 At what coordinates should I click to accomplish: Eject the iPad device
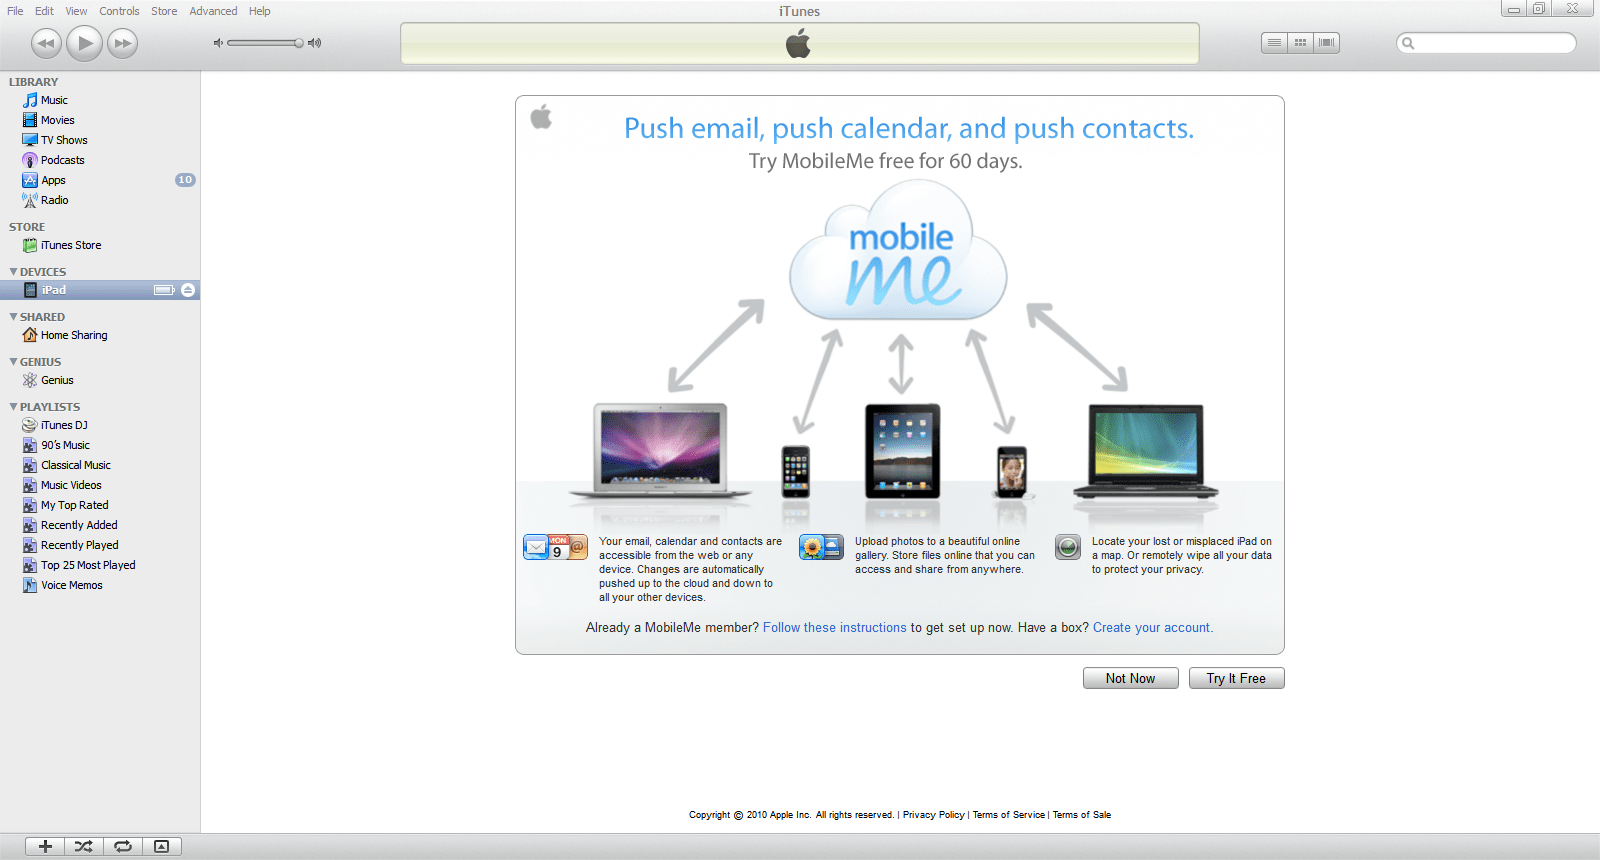tap(188, 290)
